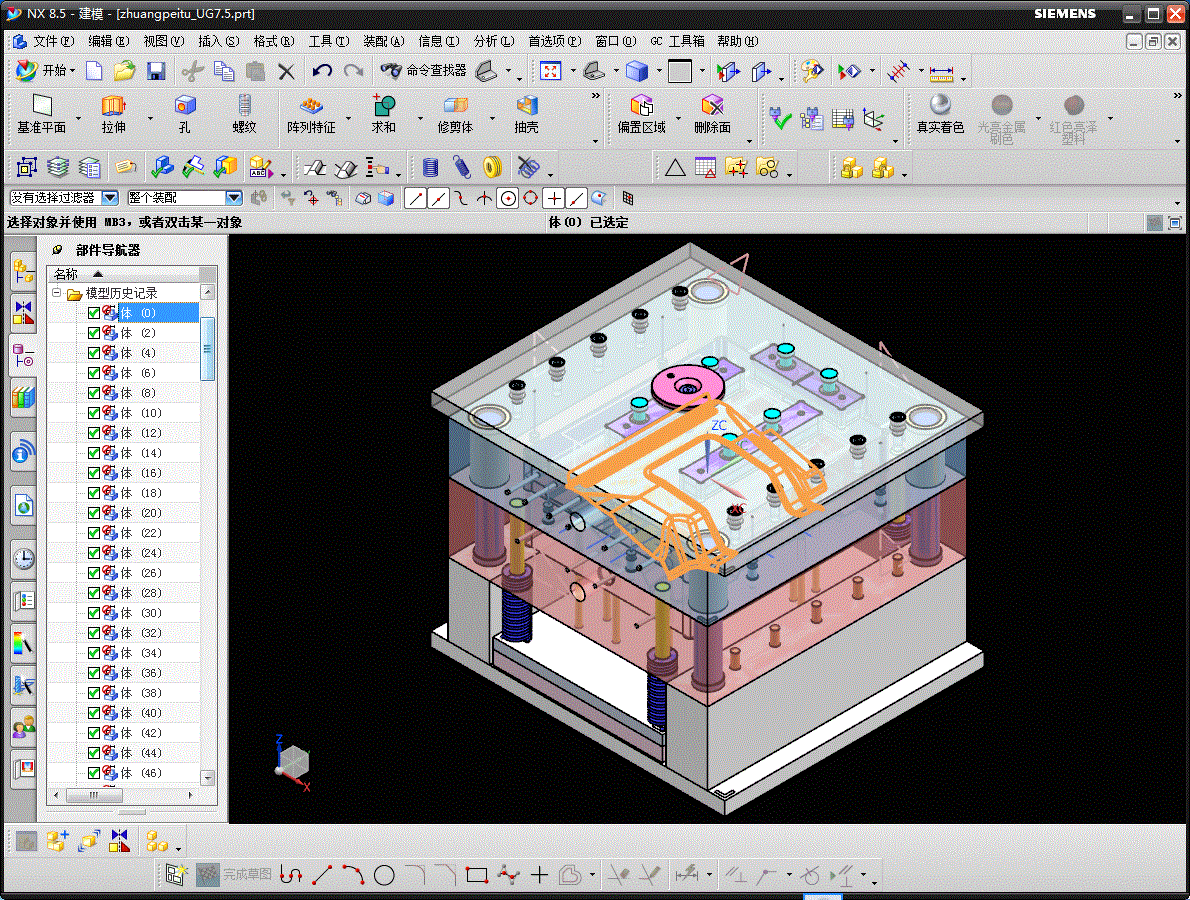Open the 分析(L) menu
Screen dimensions: 1190x900
[x=493, y=41]
